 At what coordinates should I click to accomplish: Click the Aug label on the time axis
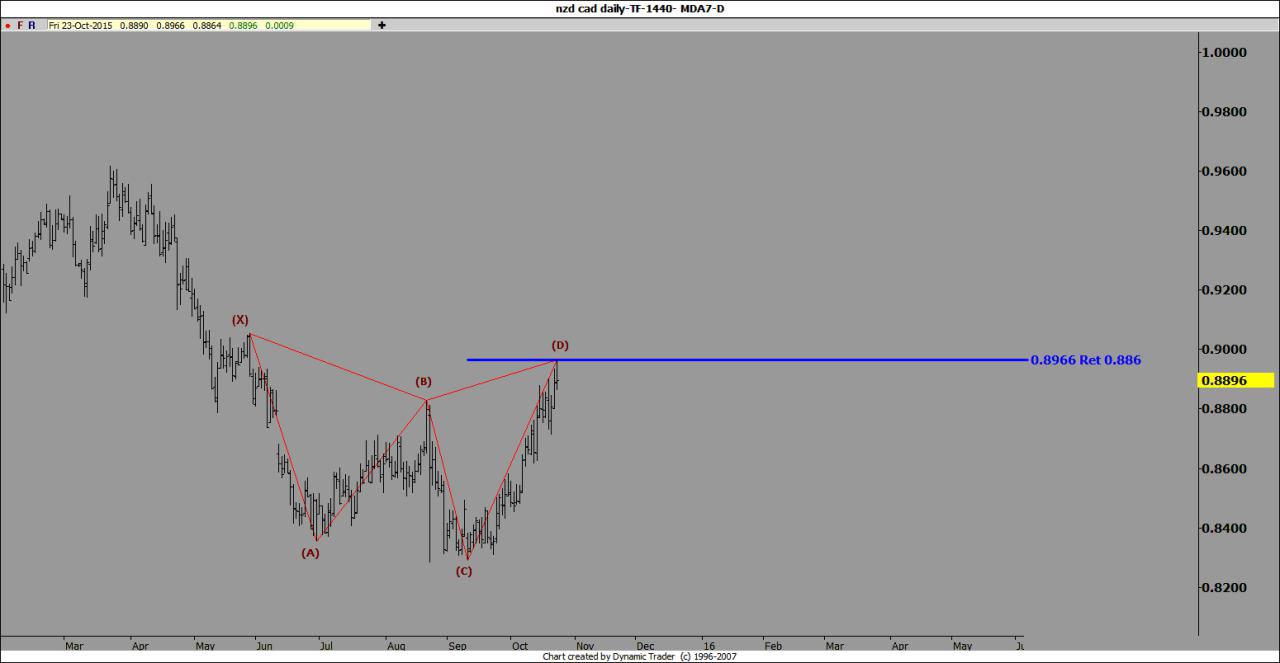tap(396, 646)
